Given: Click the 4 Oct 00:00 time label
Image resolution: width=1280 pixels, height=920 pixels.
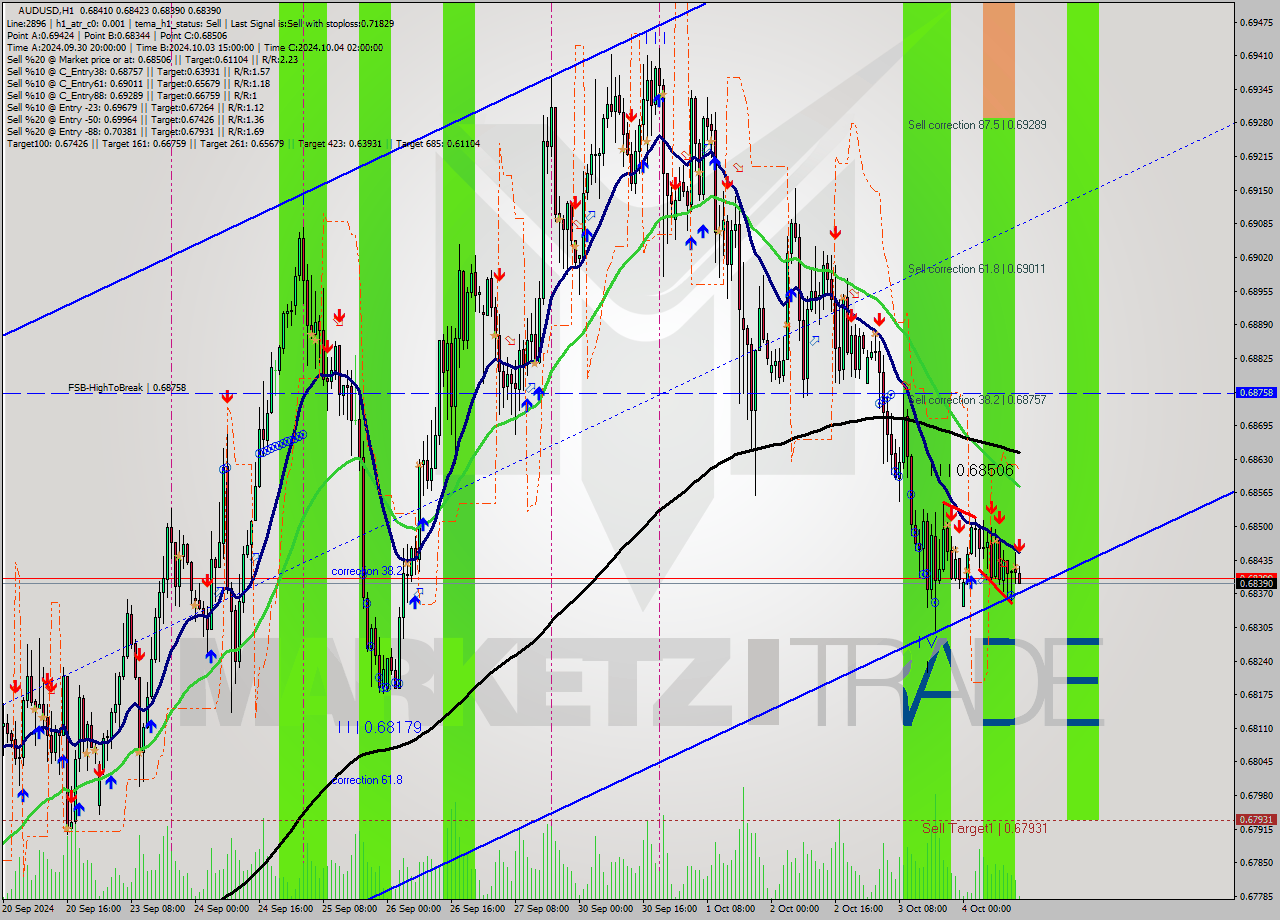Looking at the screenshot, I should pyautogui.click(x=985, y=909).
